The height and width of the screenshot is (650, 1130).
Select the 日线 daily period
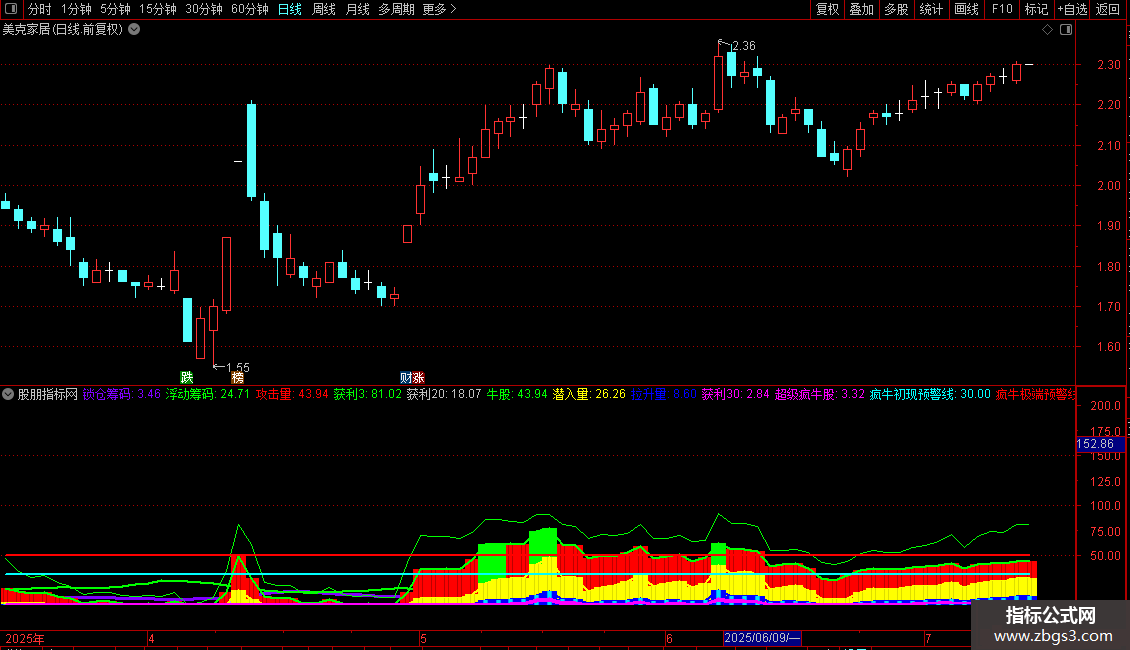pyautogui.click(x=290, y=9)
